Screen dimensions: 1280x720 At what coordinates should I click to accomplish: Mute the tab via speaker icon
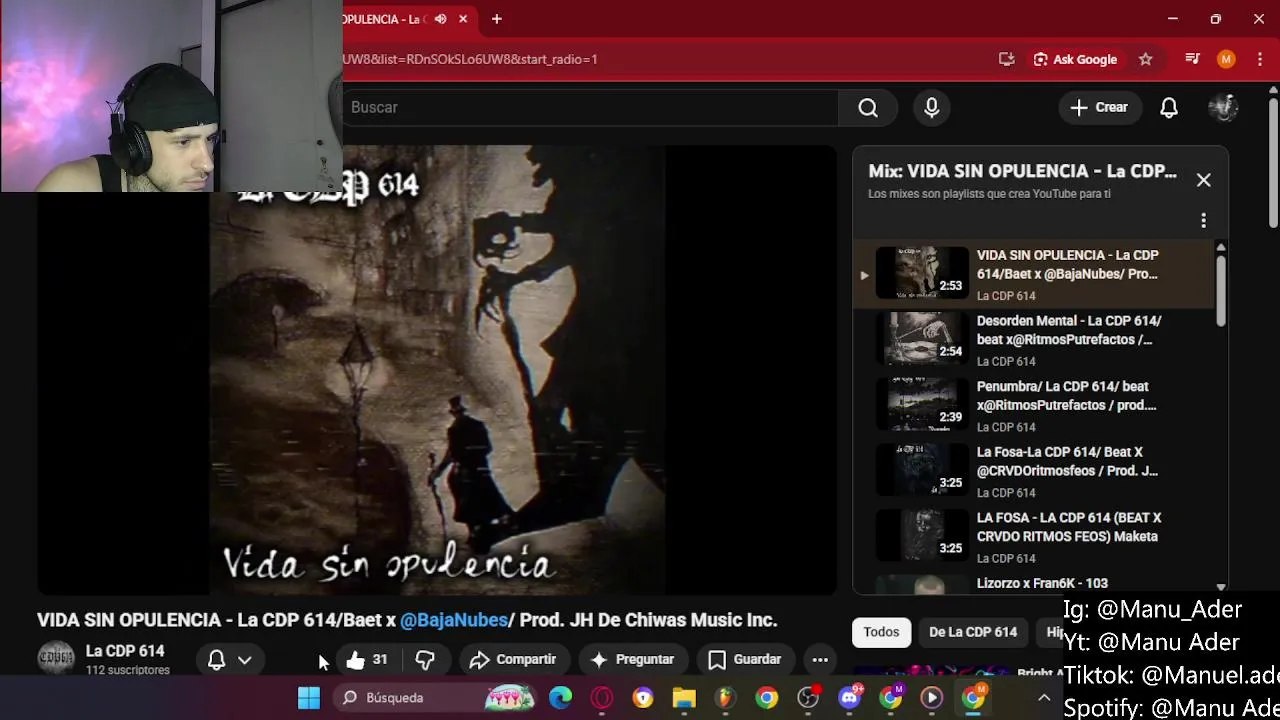[440, 19]
